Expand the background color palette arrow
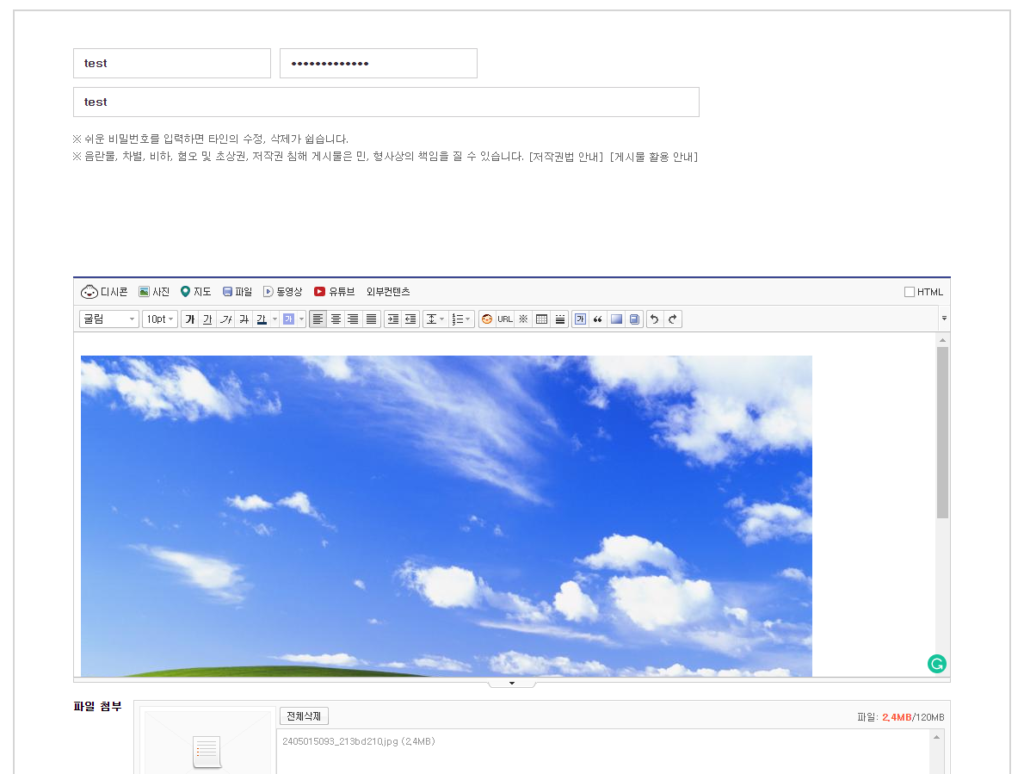 point(302,319)
